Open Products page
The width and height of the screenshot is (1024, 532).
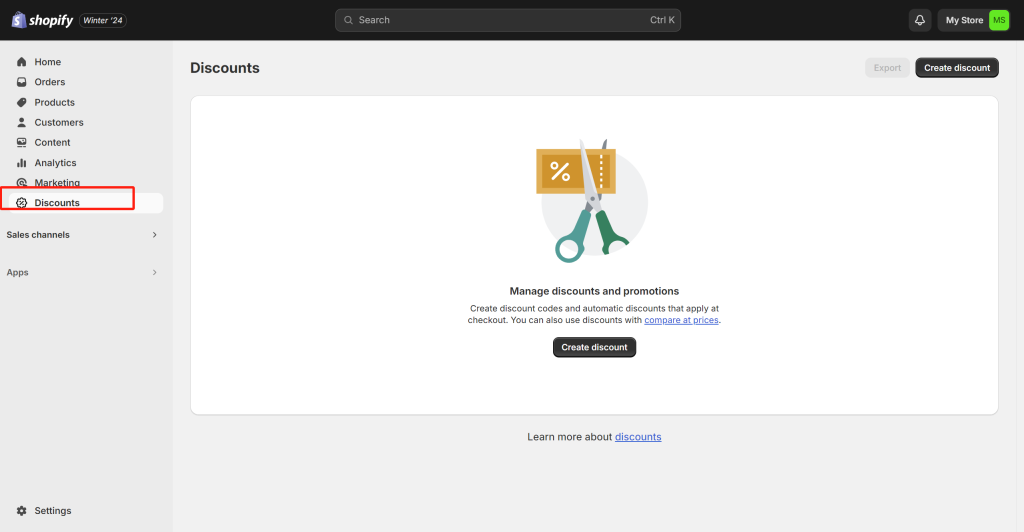point(54,102)
